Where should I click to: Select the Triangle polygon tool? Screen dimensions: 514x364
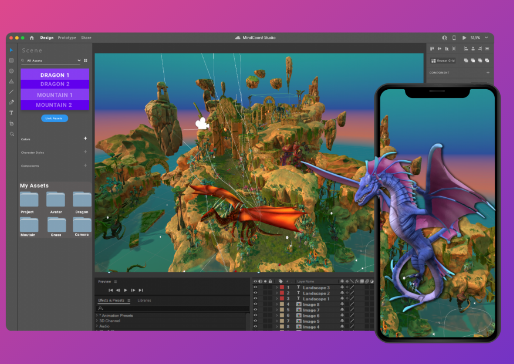(11, 81)
